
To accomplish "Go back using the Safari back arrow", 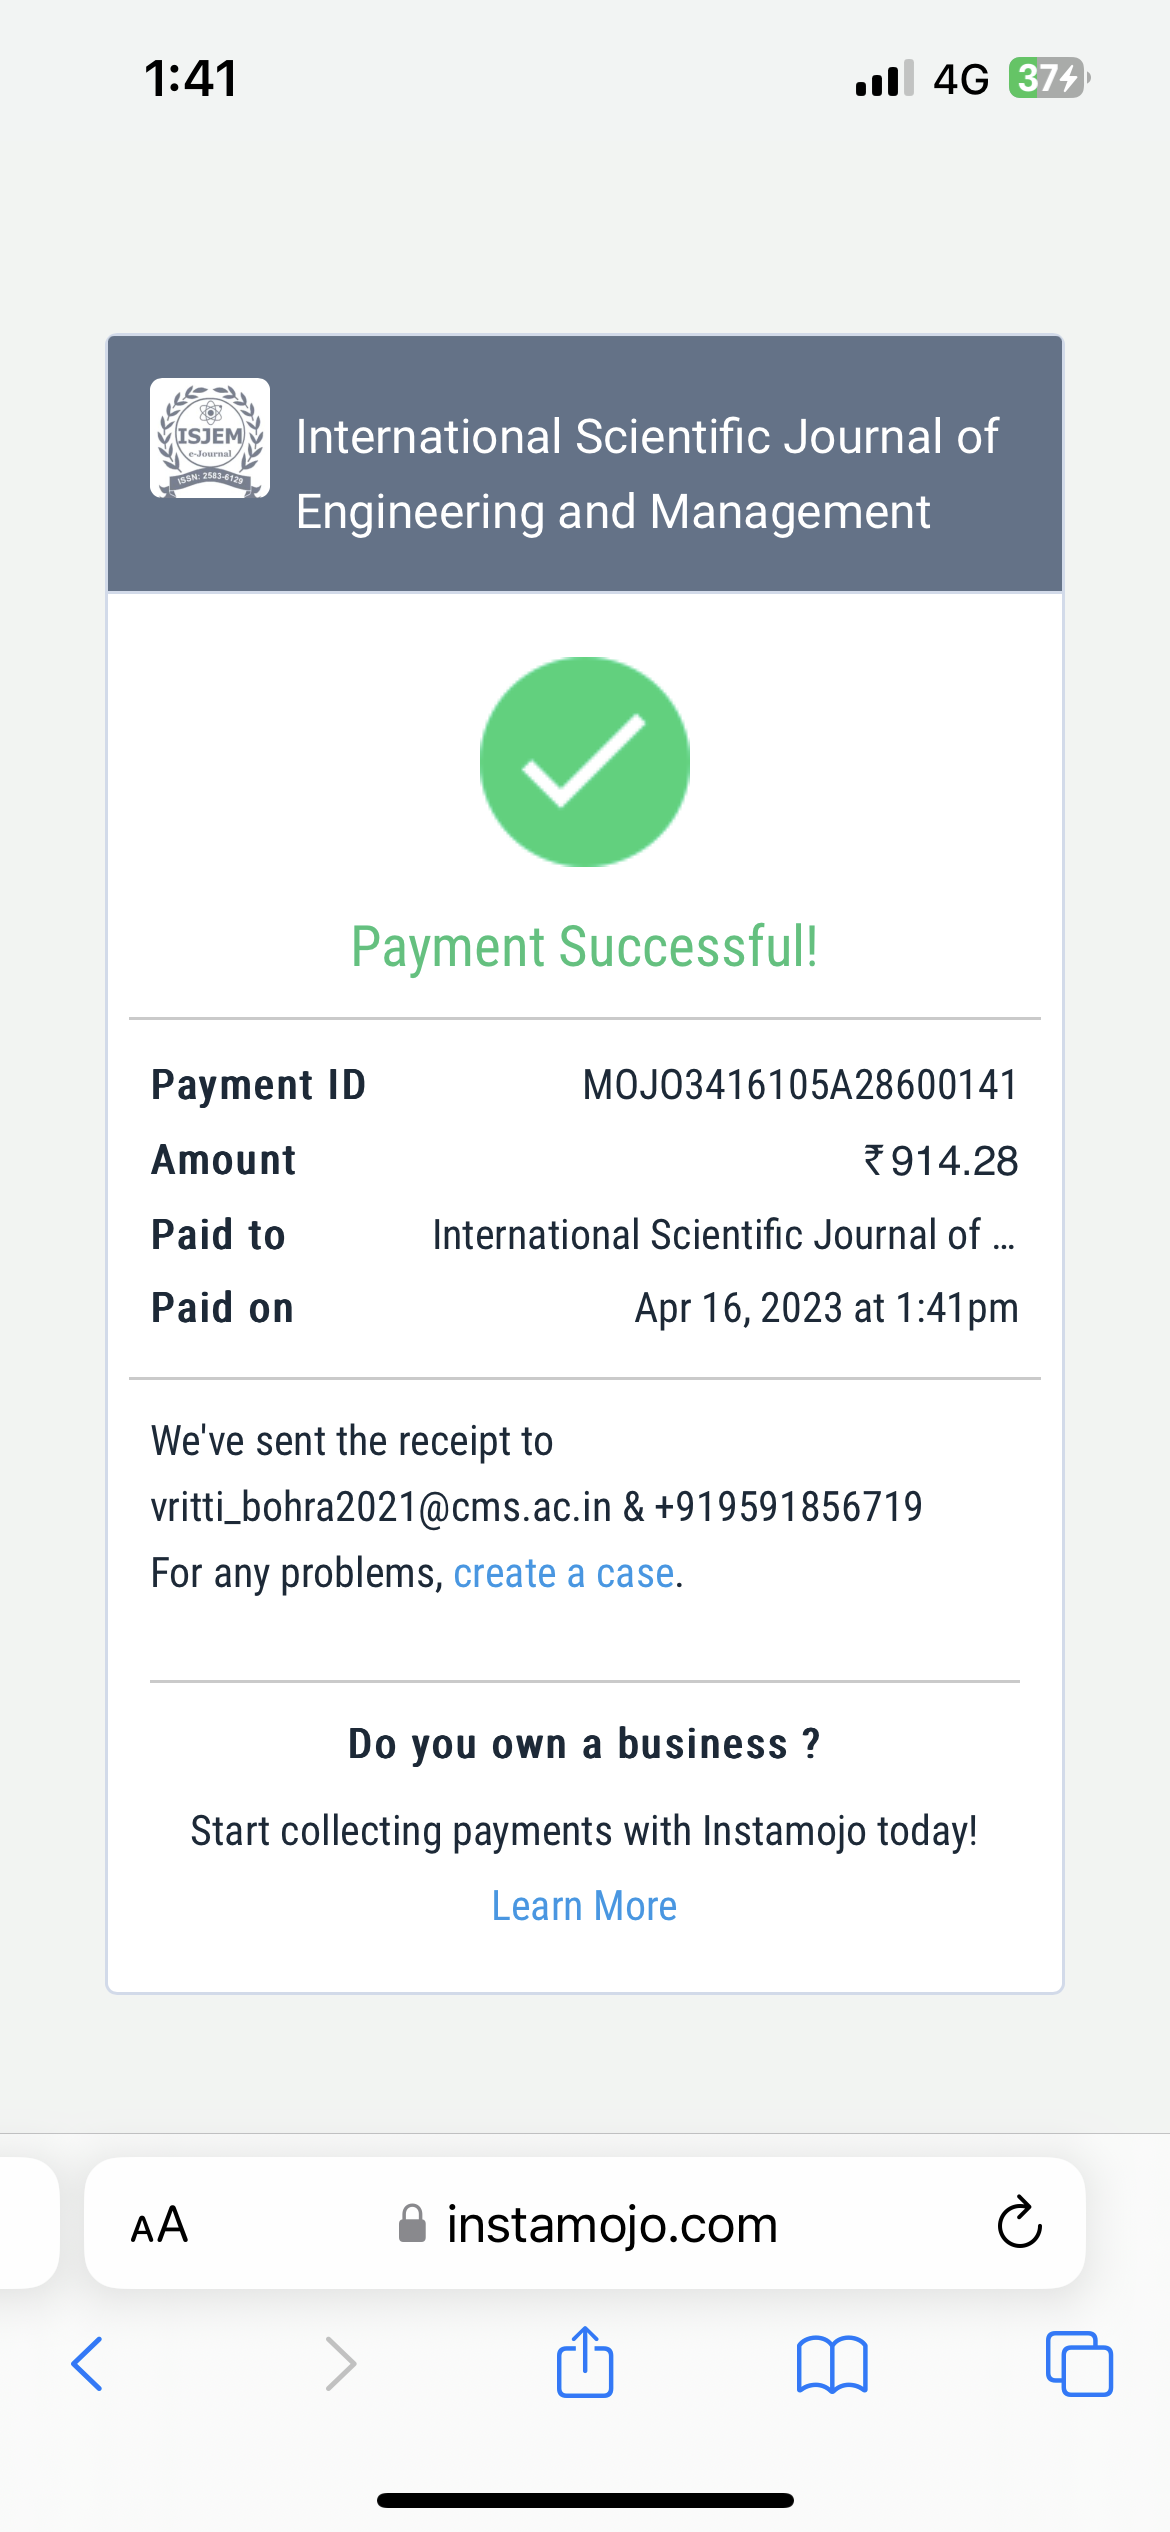I will pos(88,2365).
